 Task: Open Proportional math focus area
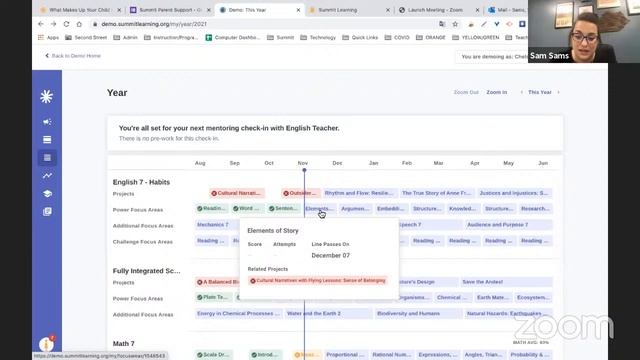346,355
